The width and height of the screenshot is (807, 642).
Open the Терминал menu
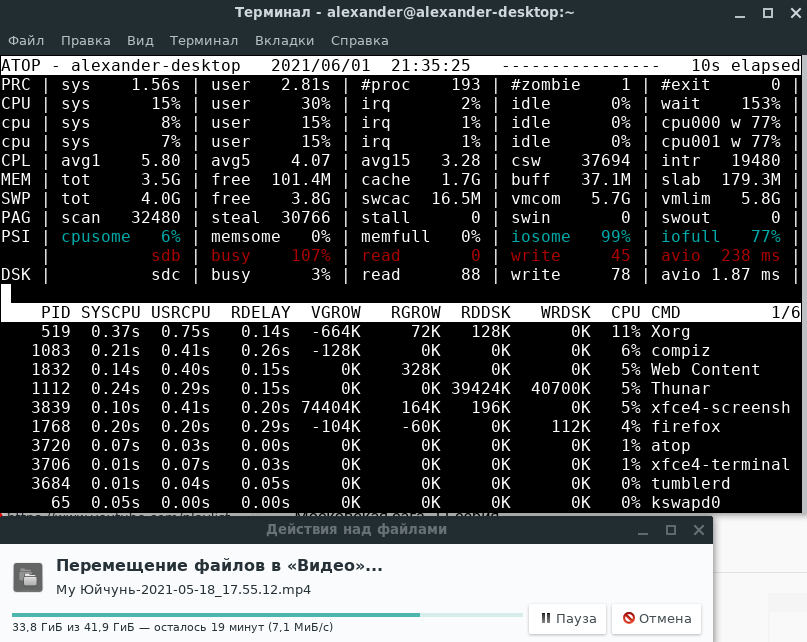click(x=204, y=41)
